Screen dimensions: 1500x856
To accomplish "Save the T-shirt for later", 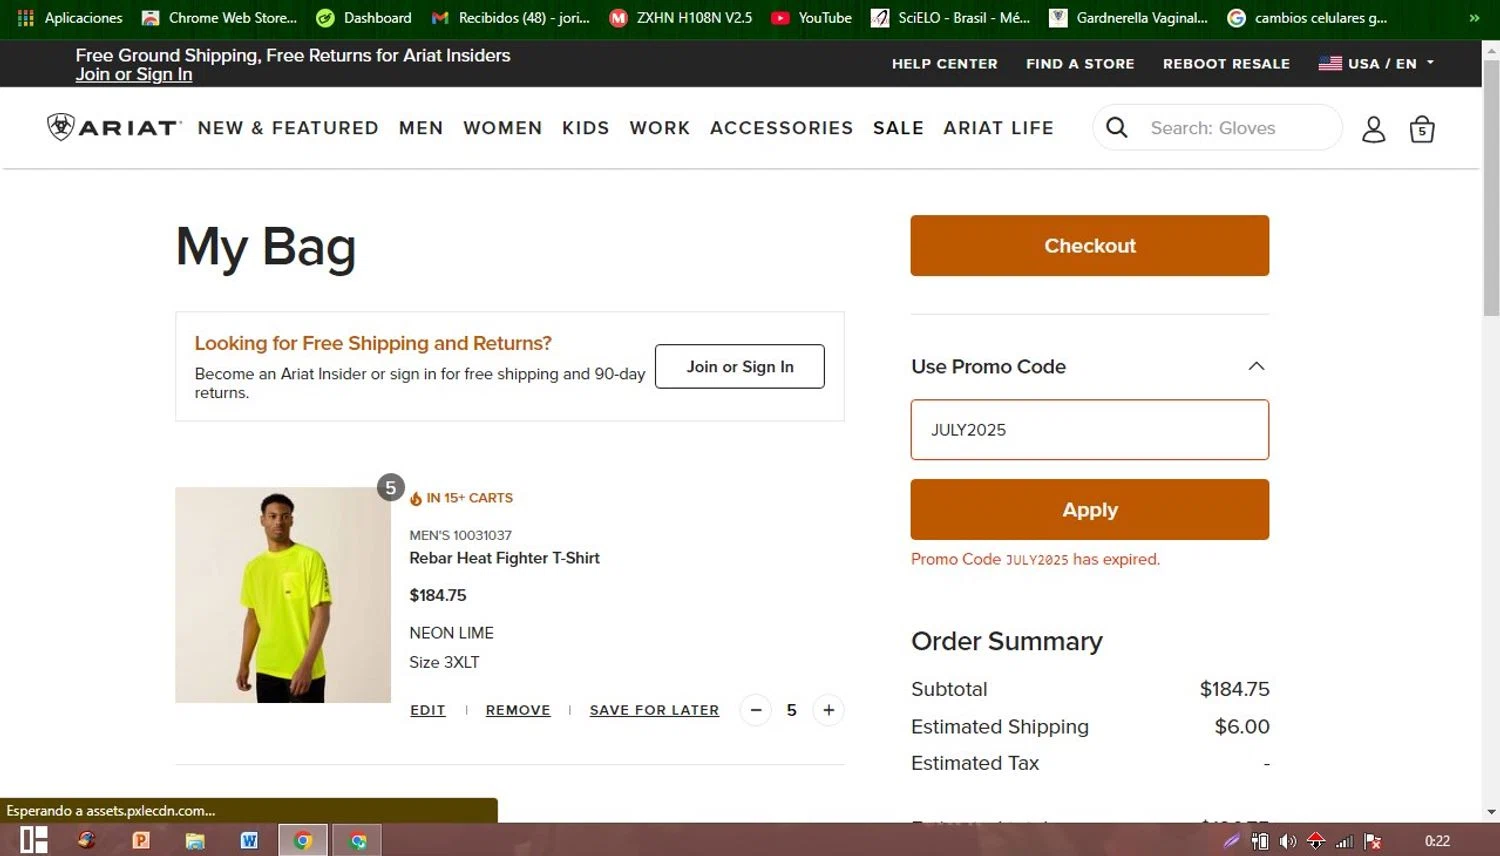I will tap(654, 710).
